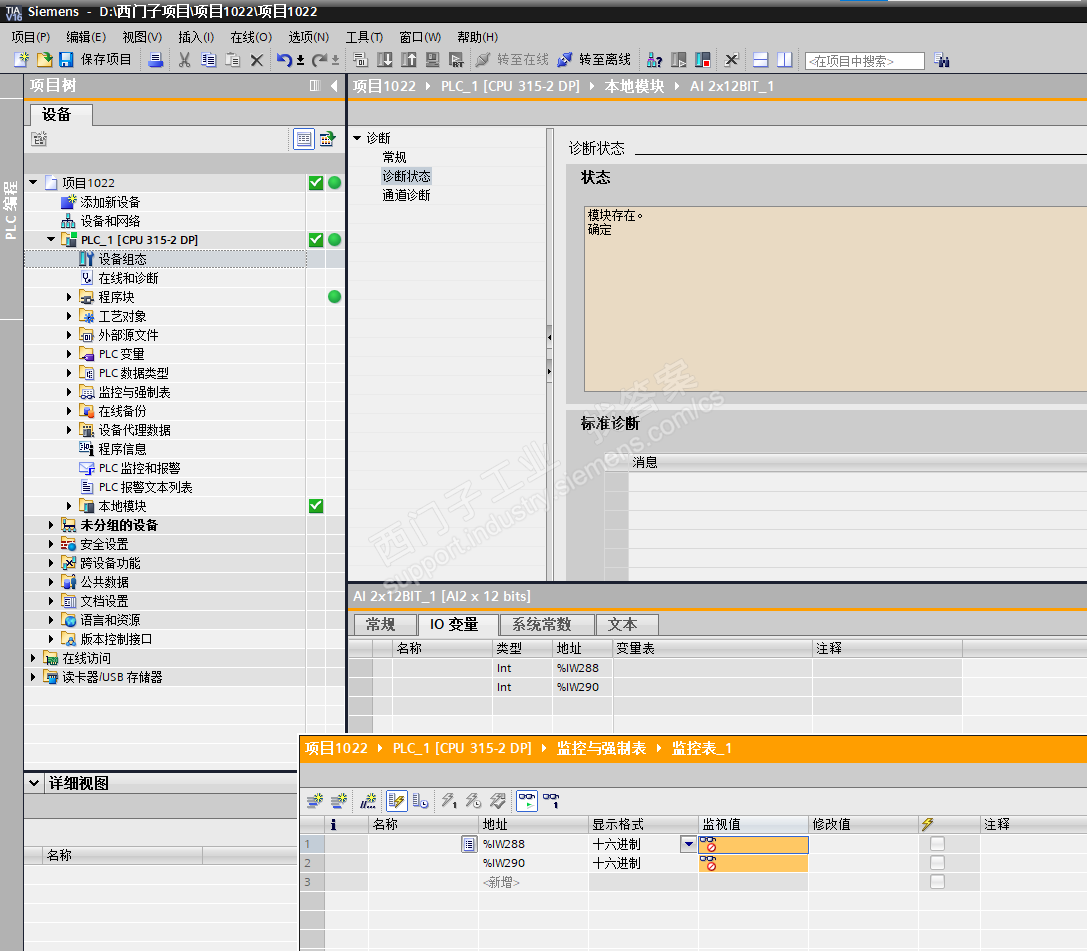1087x951 pixels.
Task: Open the 项目(P) menu
Action: tap(31, 37)
